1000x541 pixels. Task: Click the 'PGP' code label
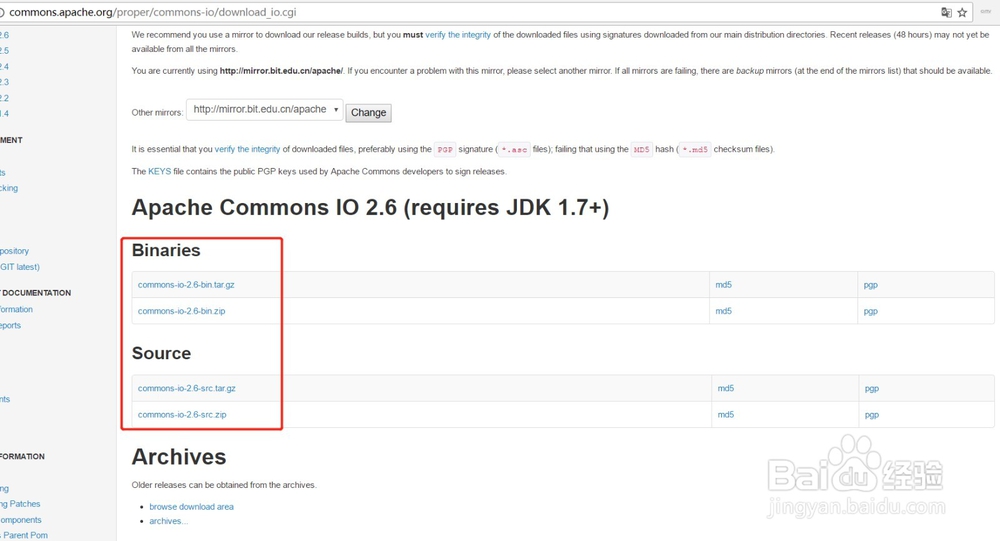[x=445, y=150]
